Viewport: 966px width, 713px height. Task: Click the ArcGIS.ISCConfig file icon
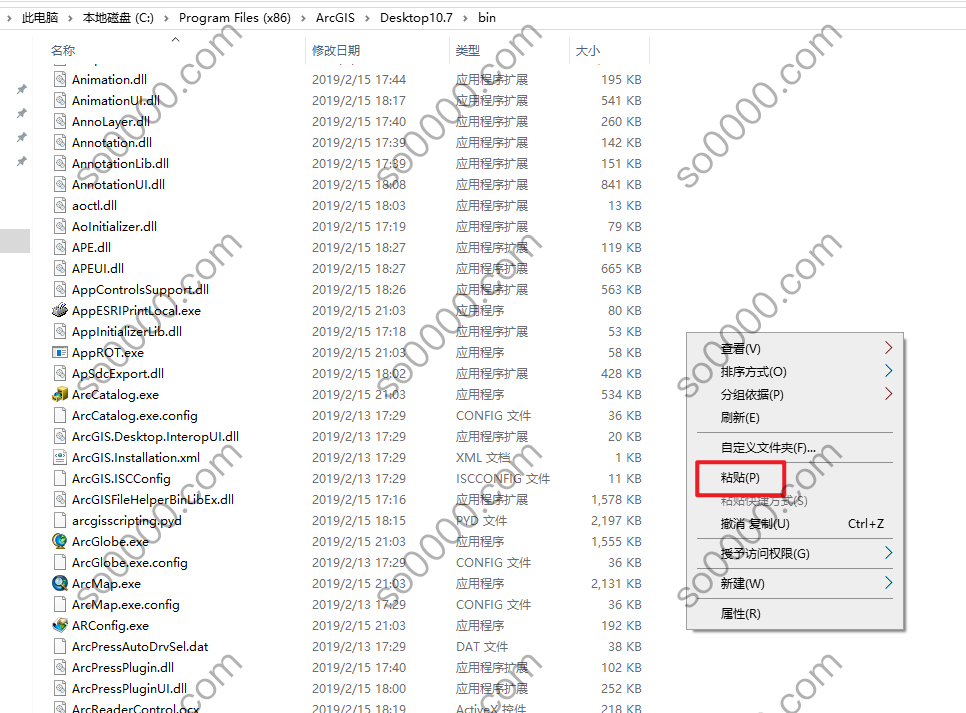coord(60,478)
